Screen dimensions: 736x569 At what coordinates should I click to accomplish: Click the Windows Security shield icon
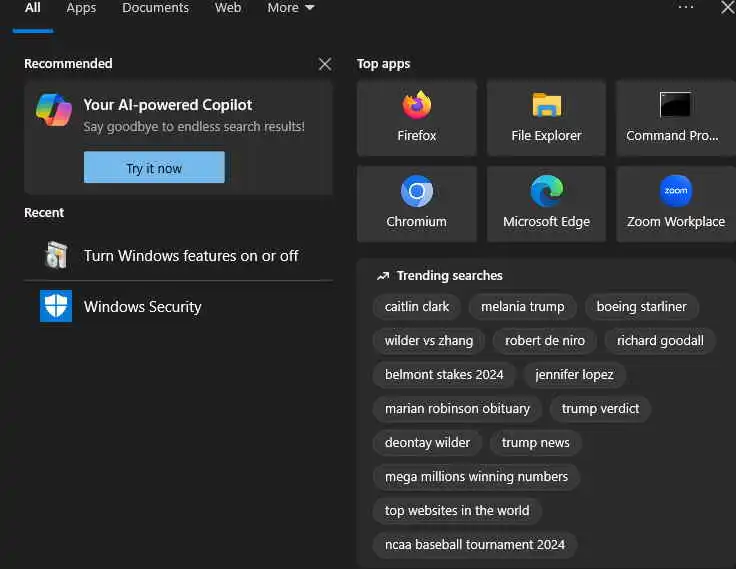tap(56, 306)
